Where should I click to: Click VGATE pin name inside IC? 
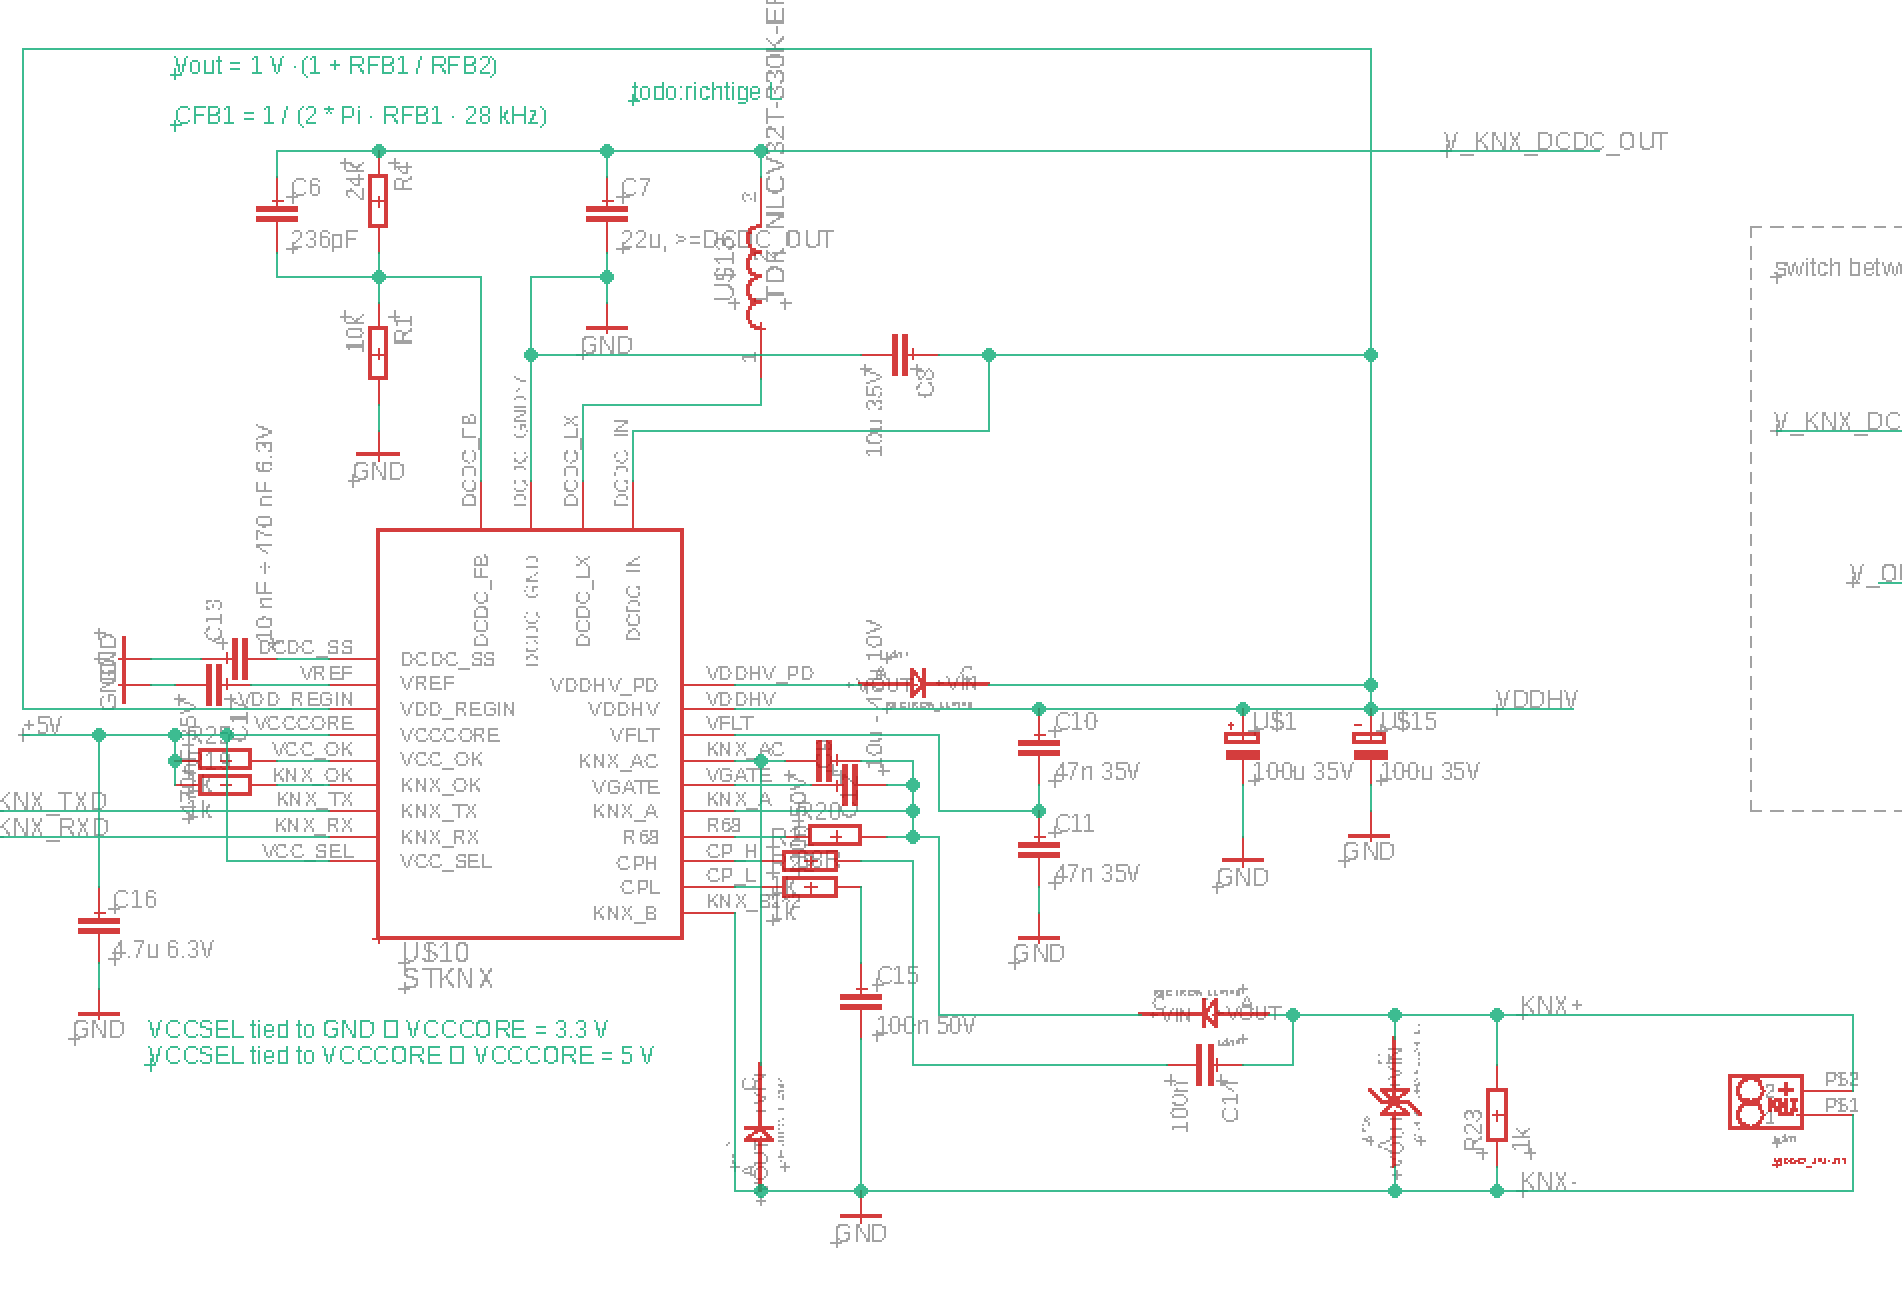click(x=625, y=787)
